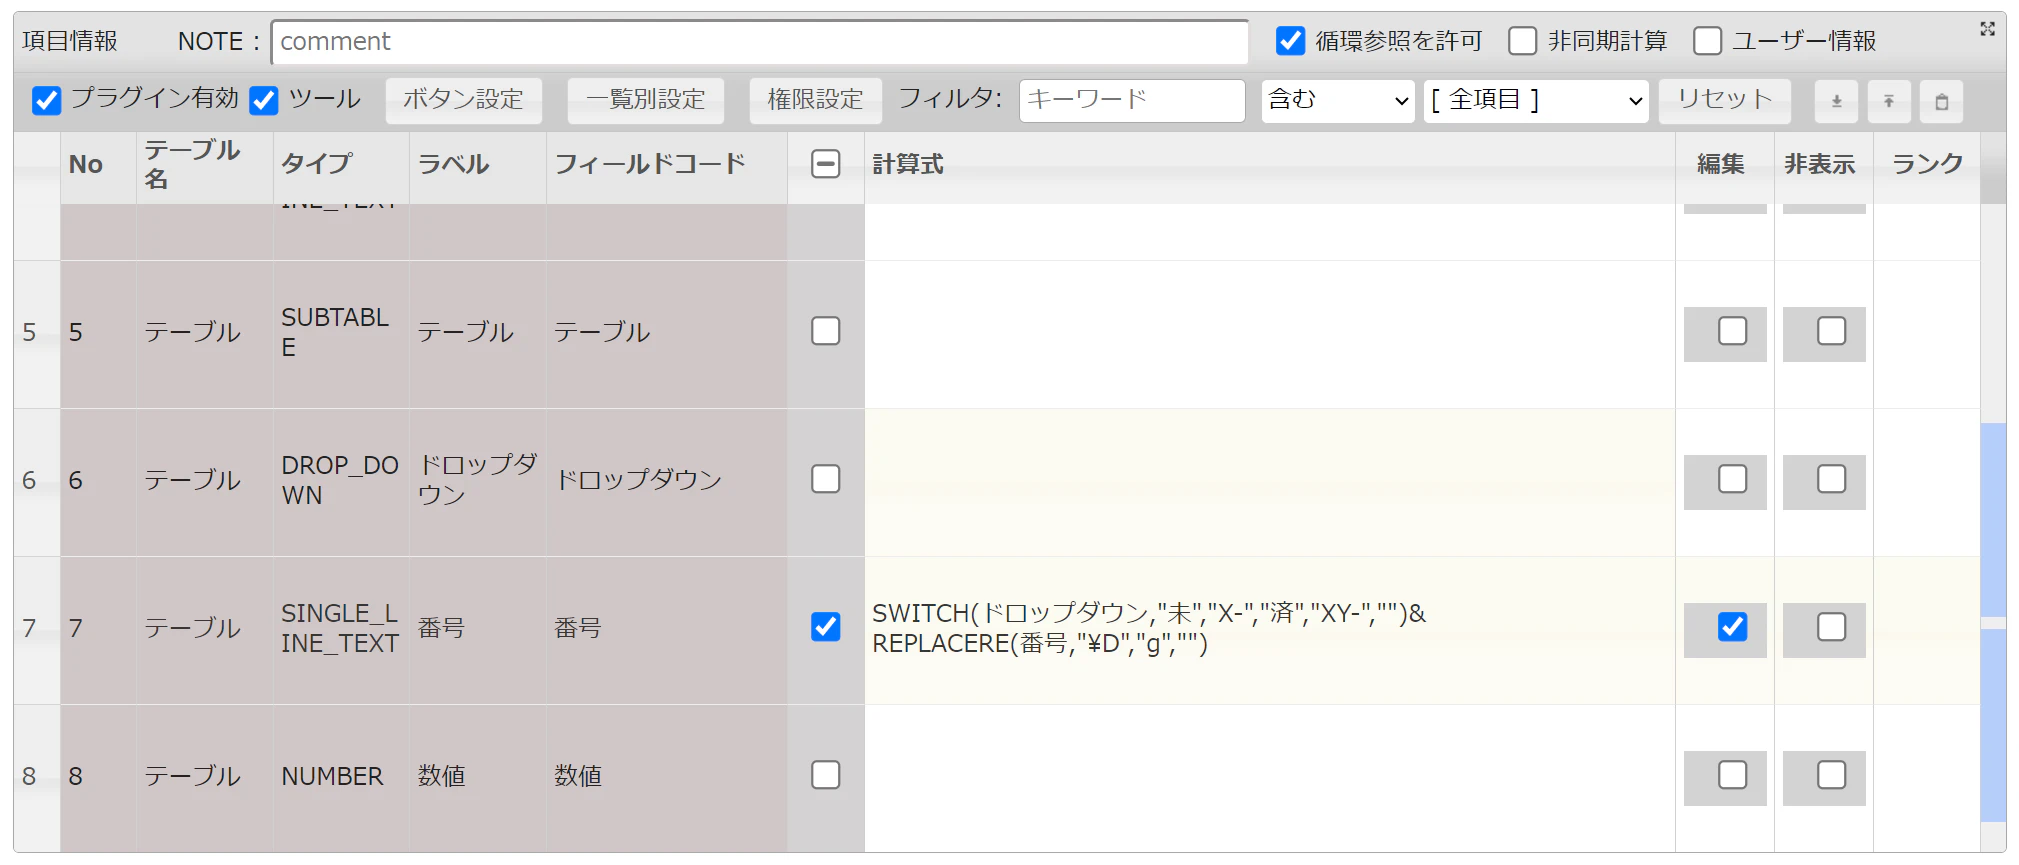Screen dimensions: 2019x865
Task: Click the empty formula cell in the DROP_DOWN row
Action: coord(1270,481)
